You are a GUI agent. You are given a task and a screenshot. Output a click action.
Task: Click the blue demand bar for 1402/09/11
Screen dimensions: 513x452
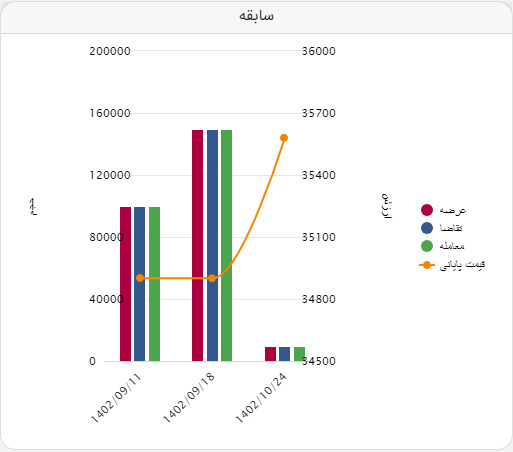click(139, 284)
